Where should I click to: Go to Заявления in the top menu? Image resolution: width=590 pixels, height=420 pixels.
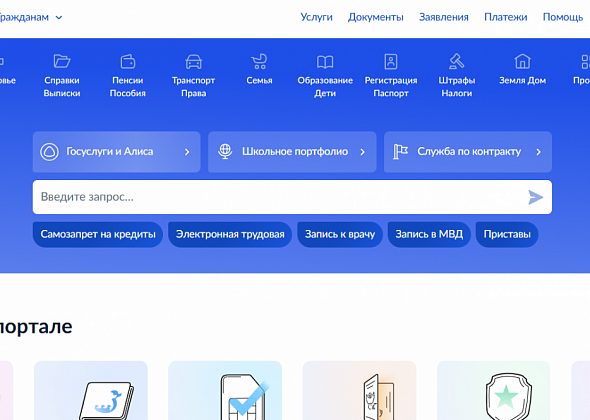(444, 17)
